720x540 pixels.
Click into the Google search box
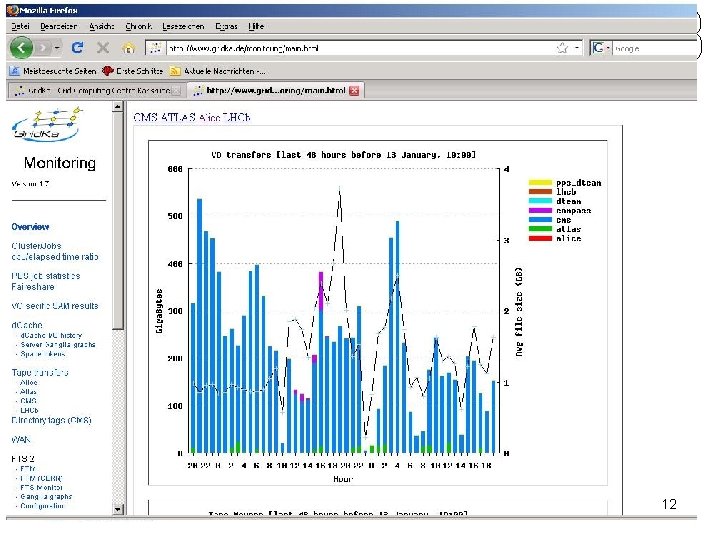click(654, 48)
